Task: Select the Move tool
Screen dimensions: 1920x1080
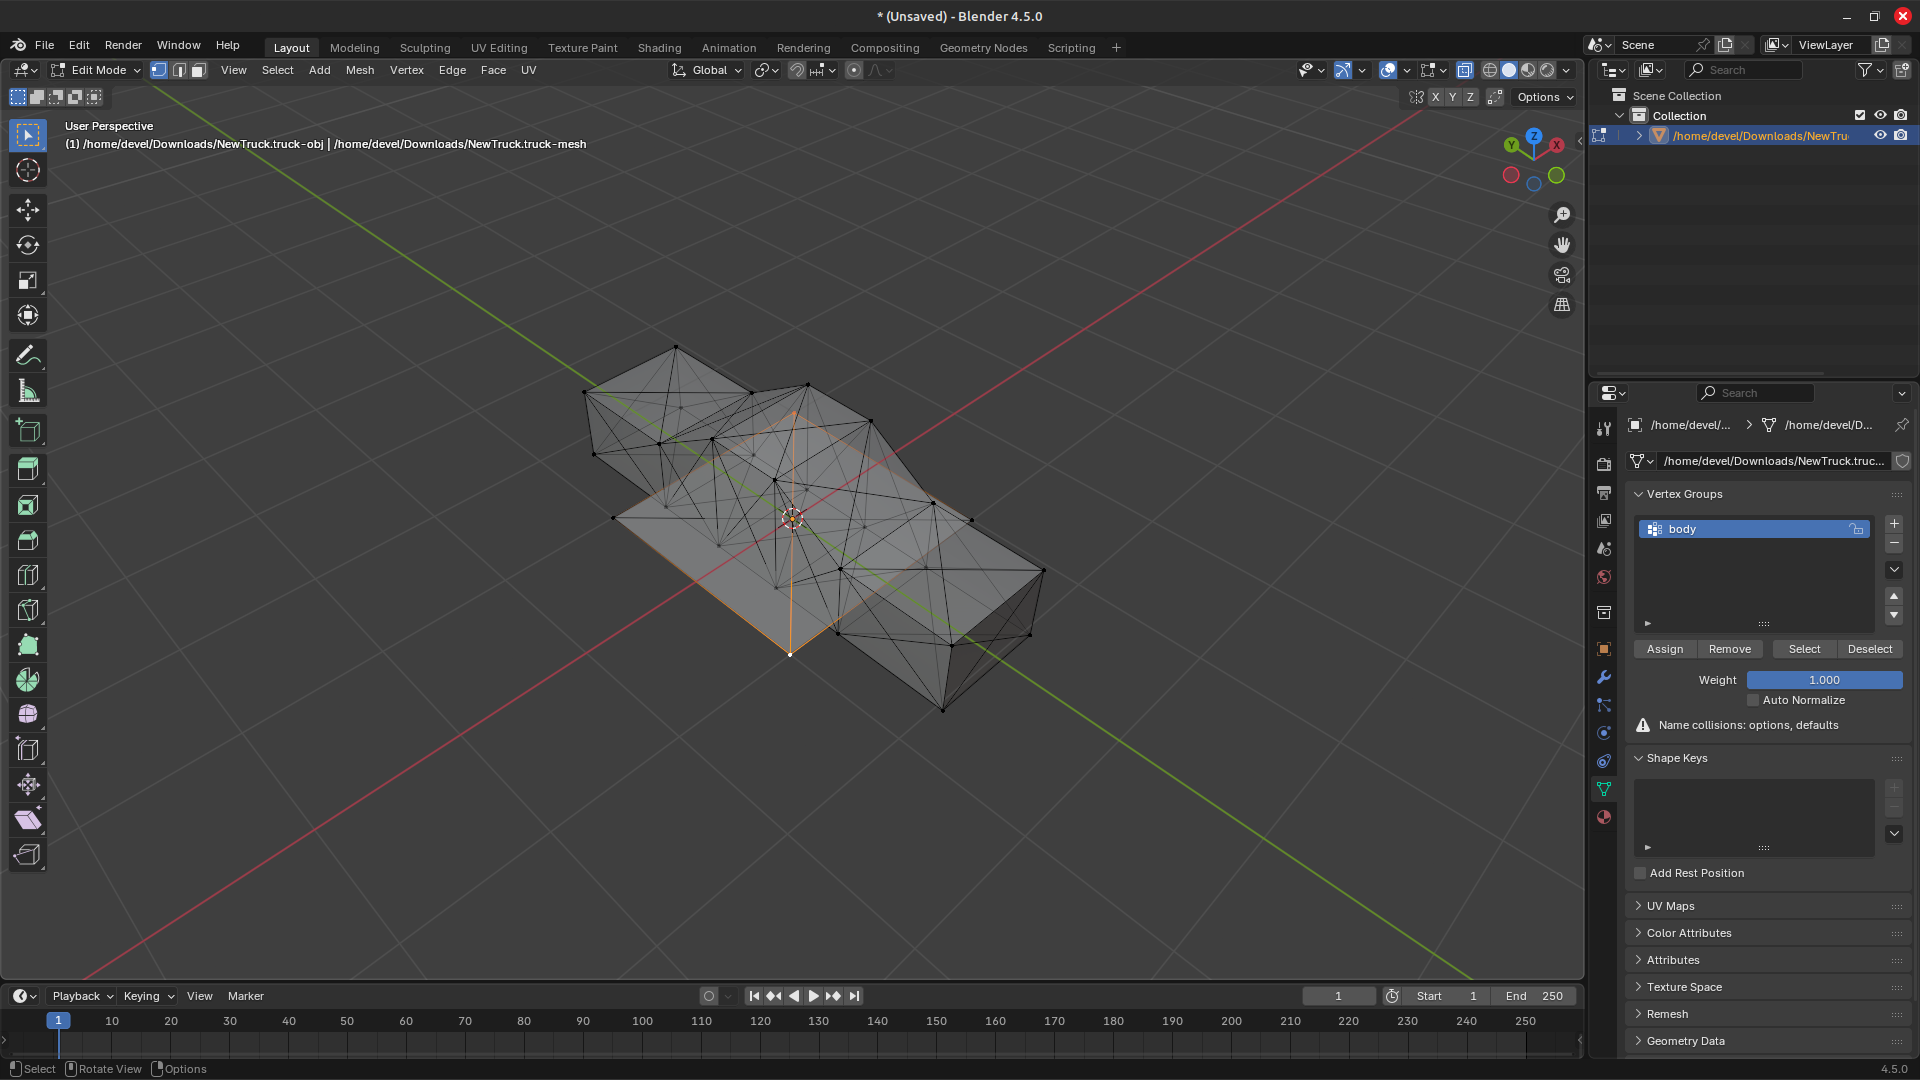Action: [x=28, y=210]
